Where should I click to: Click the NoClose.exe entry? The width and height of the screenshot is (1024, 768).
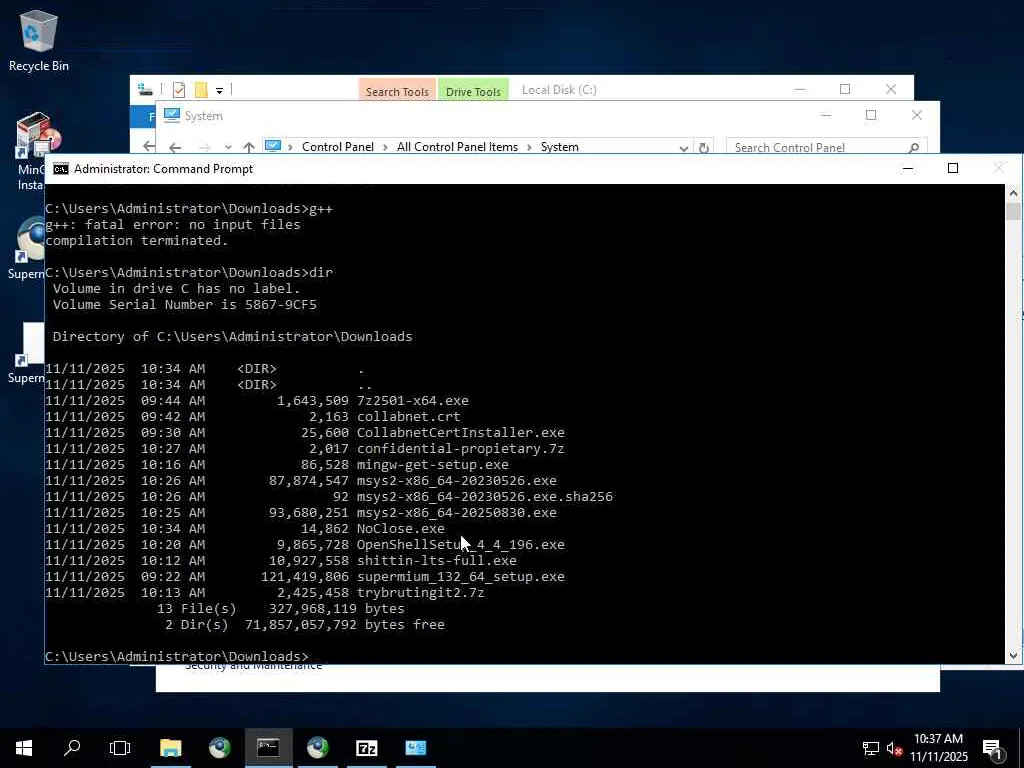(x=400, y=528)
